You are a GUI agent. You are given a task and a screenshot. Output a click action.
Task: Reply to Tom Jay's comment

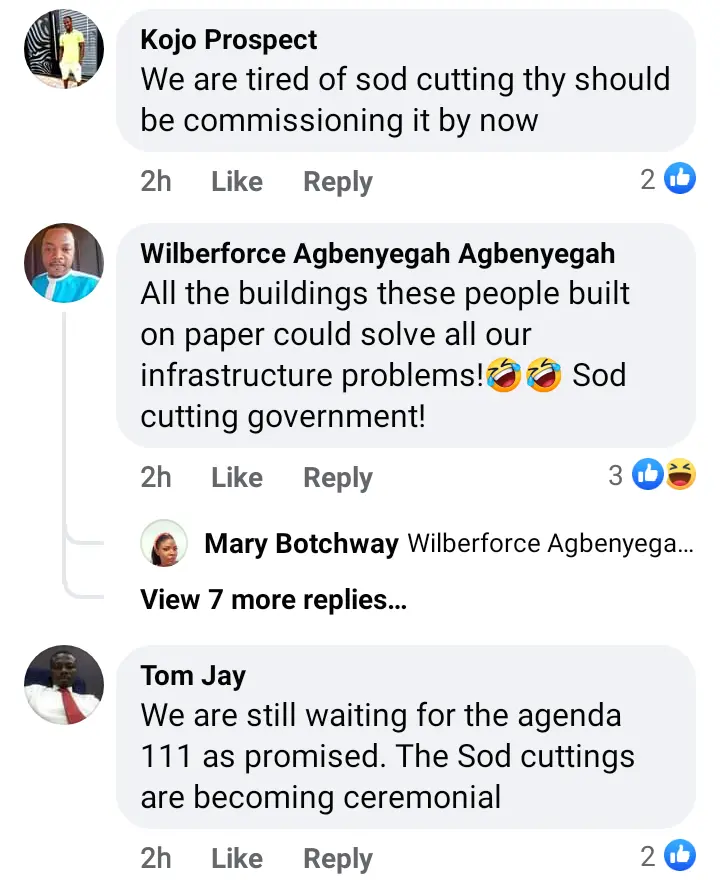338,859
